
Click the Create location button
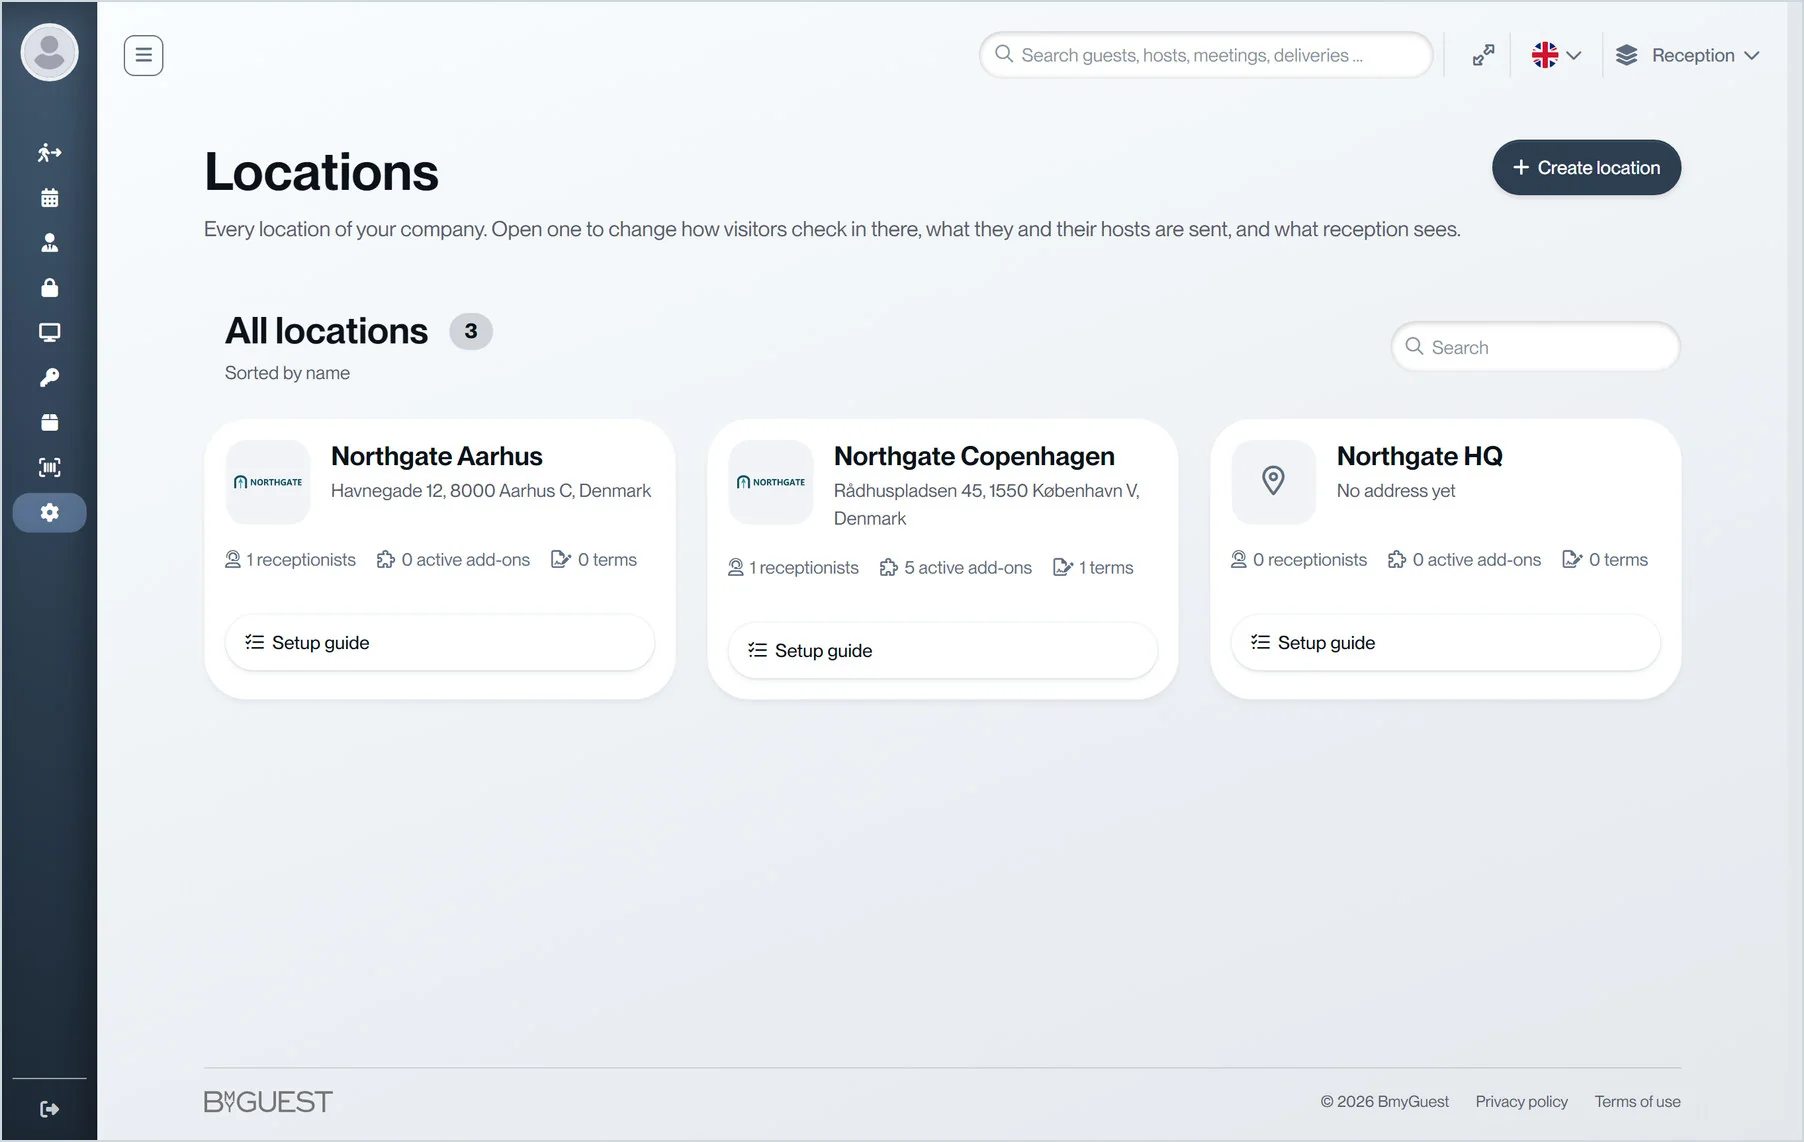tap(1586, 167)
